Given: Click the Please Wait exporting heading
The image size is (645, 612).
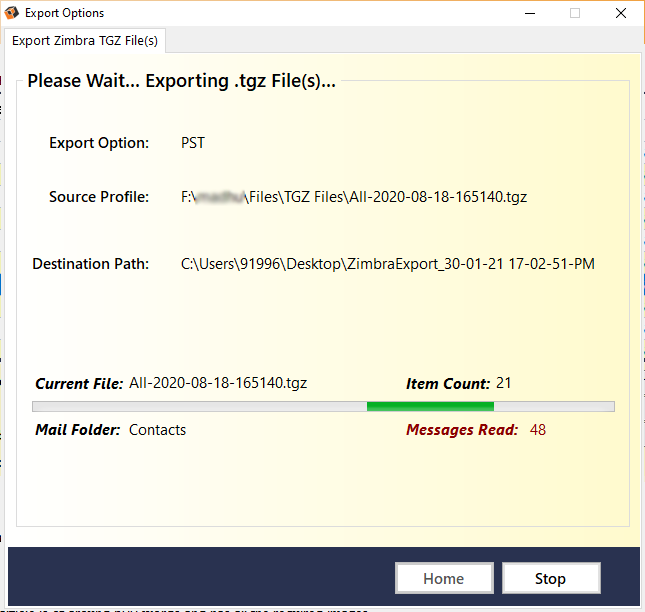Looking at the screenshot, I should coord(181,81).
